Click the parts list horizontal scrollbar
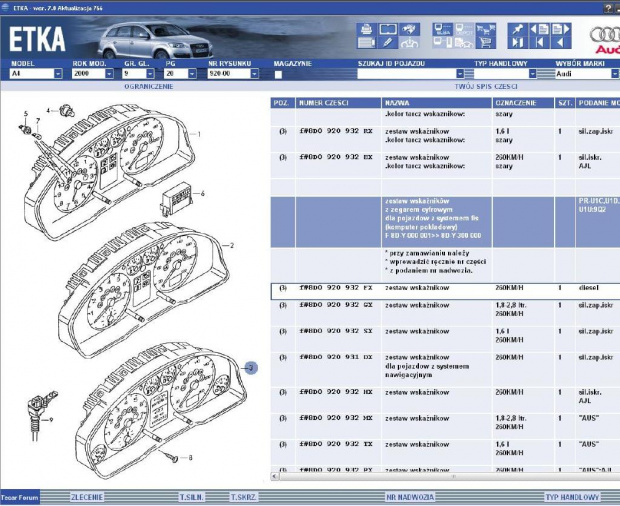Viewport: 620px width, 506px height. 449,476
